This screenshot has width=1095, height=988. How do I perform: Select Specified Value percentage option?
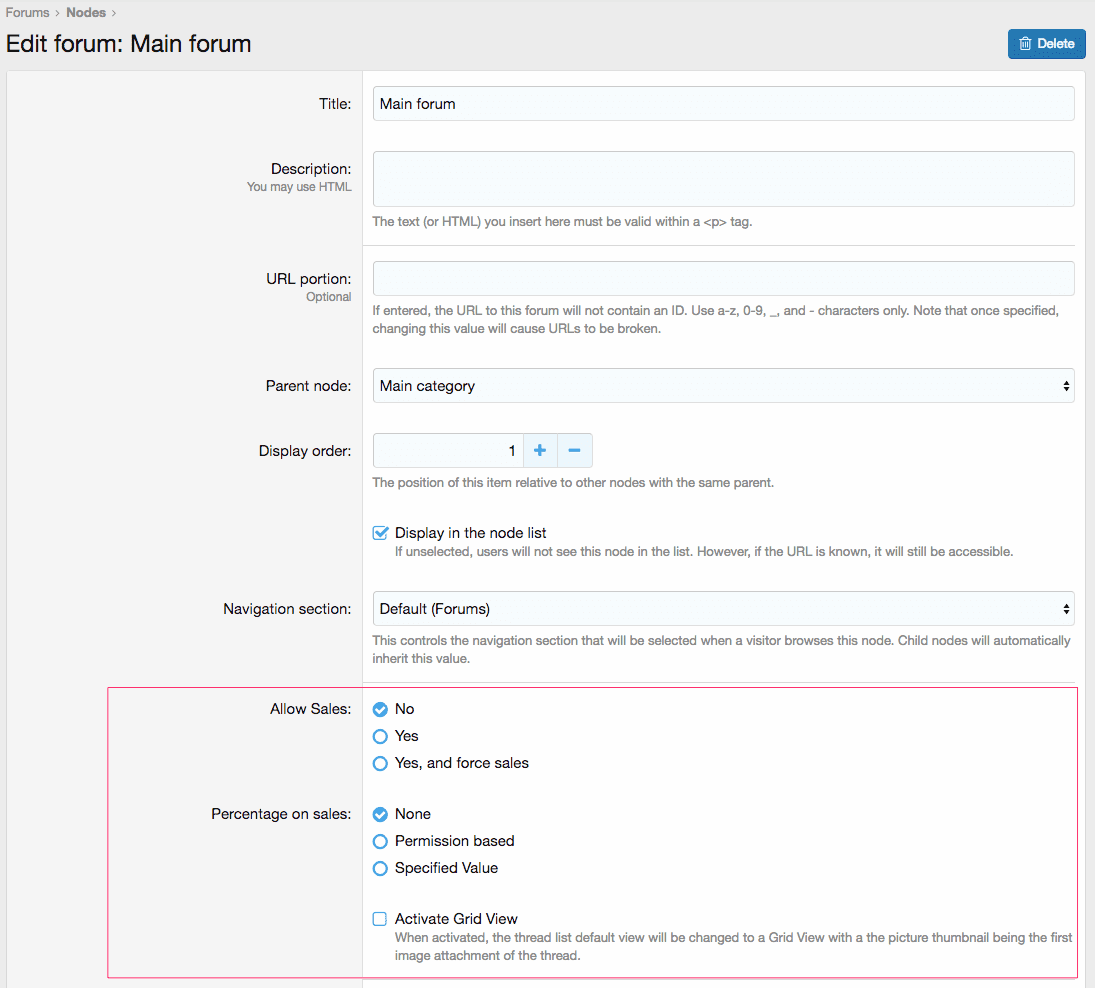380,868
